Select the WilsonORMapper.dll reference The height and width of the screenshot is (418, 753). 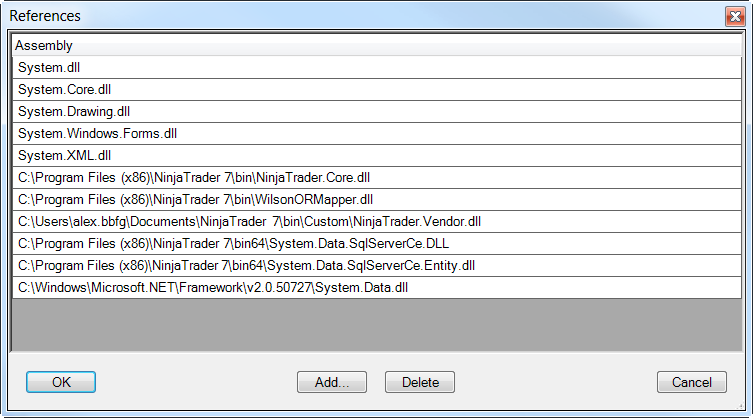coord(377,200)
